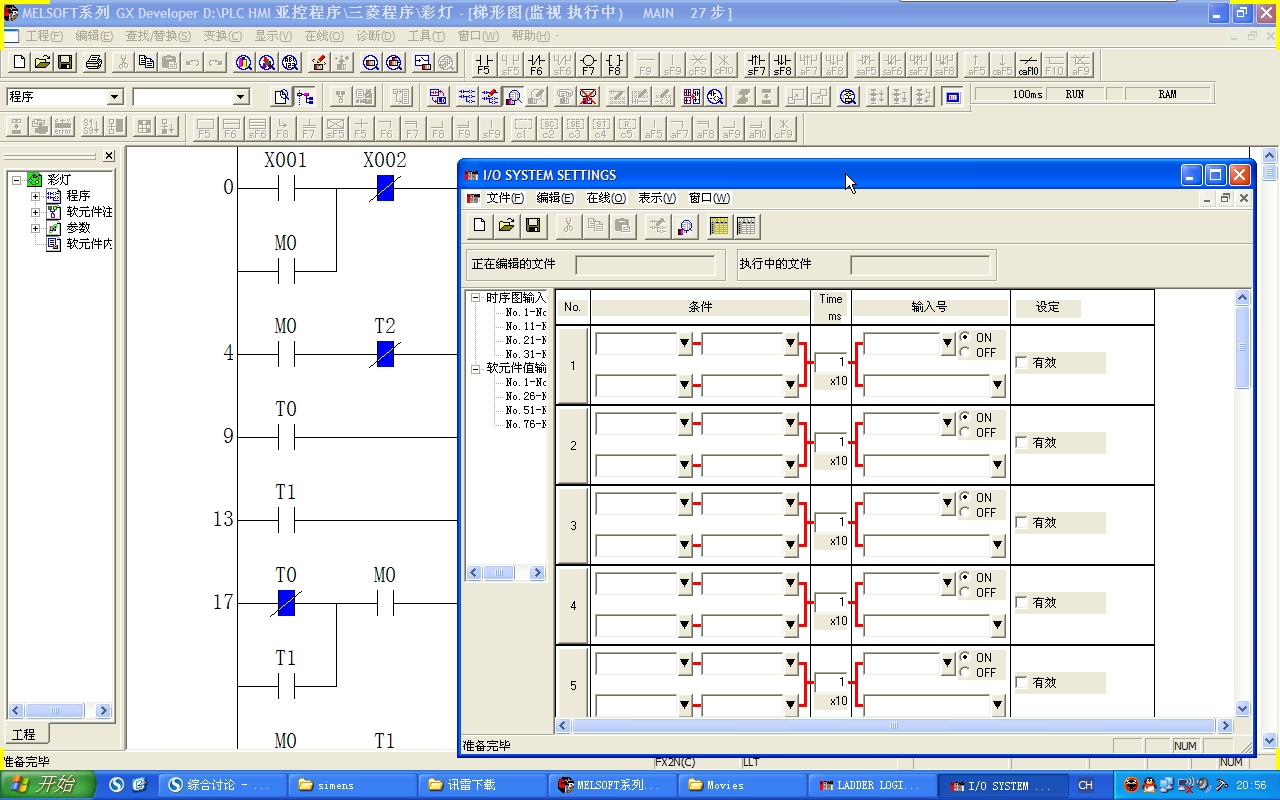This screenshot has width=1280, height=800.
Task: Click the Print icon in main toolbar
Action: [x=94, y=63]
